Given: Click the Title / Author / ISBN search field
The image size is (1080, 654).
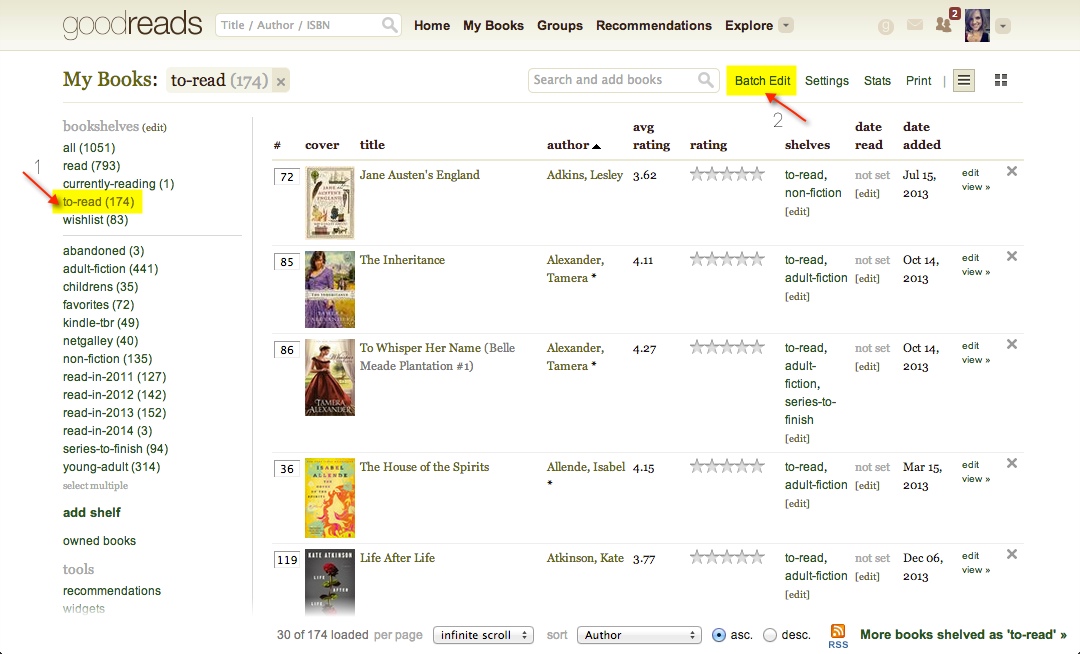Looking at the screenshot, I should (x=295, y=25).
